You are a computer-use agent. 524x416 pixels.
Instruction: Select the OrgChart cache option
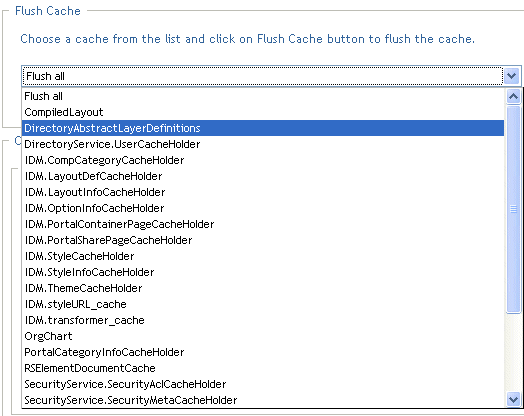(x=263, y=336)
